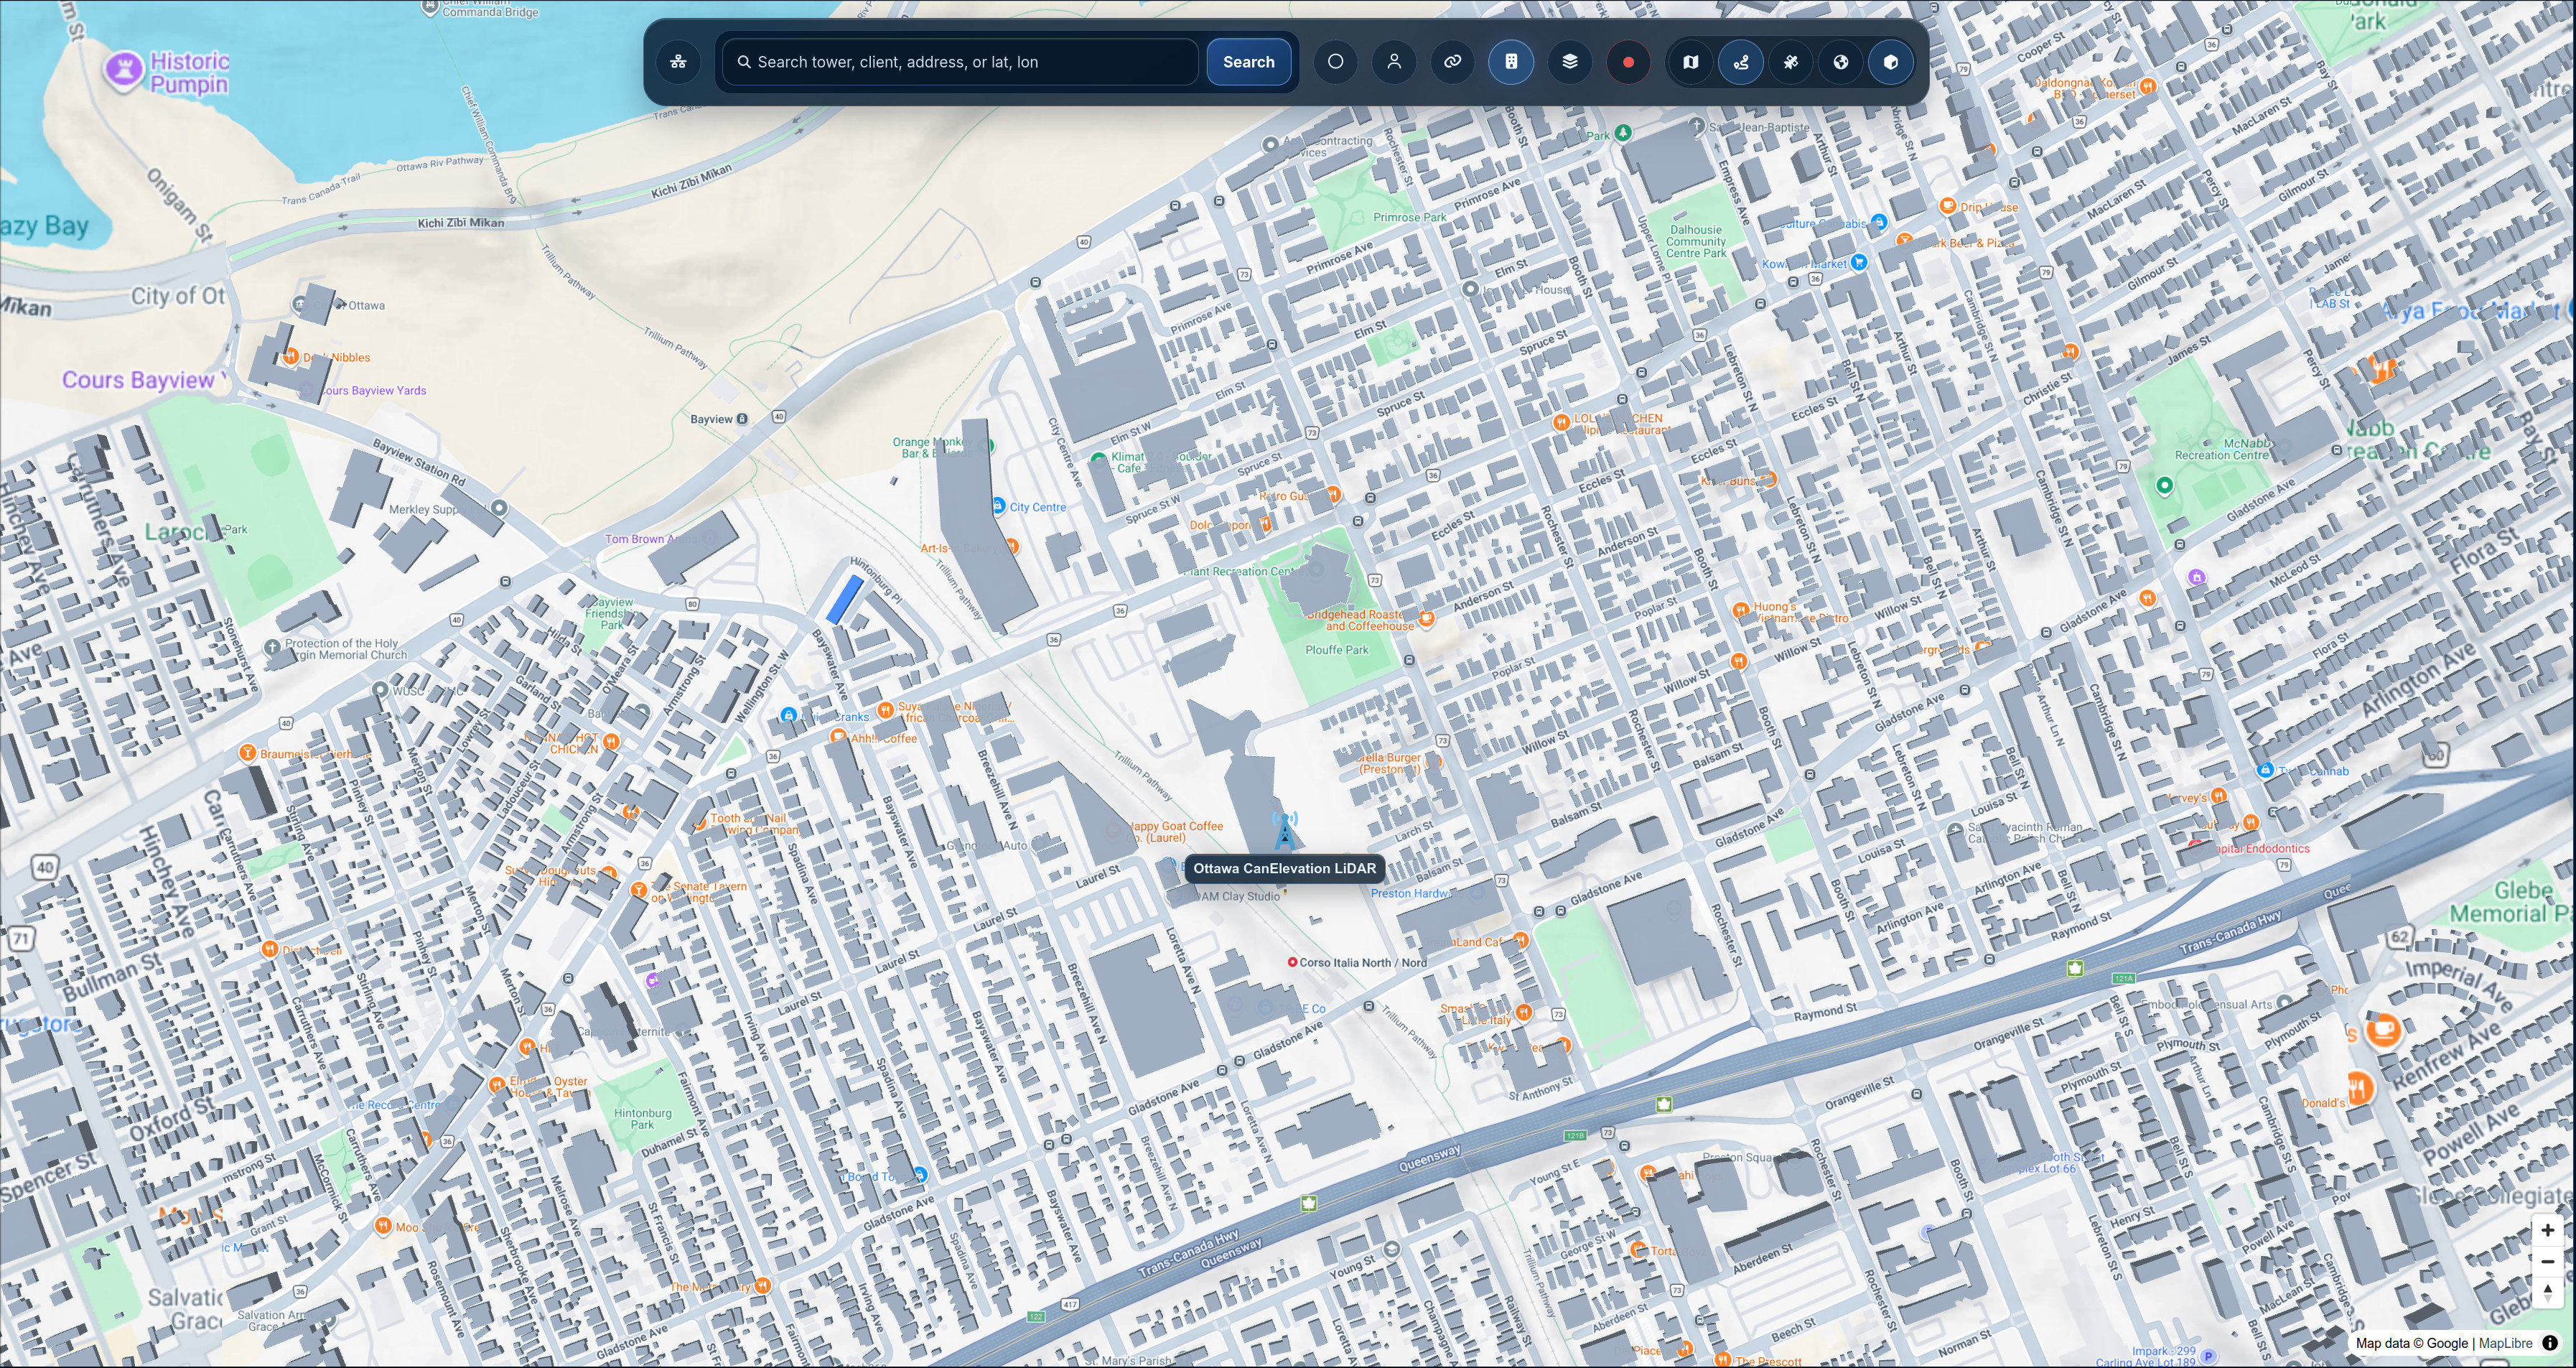
Task: Toggle the buildings icon button
Action: [x=1511, y=62]
